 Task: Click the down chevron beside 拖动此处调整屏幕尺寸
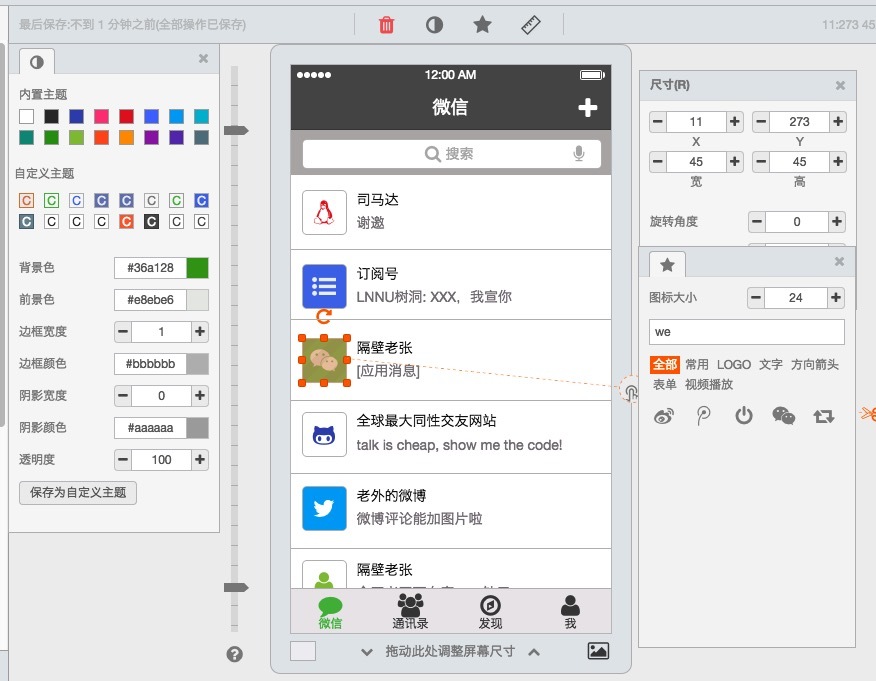coord(366,652)
